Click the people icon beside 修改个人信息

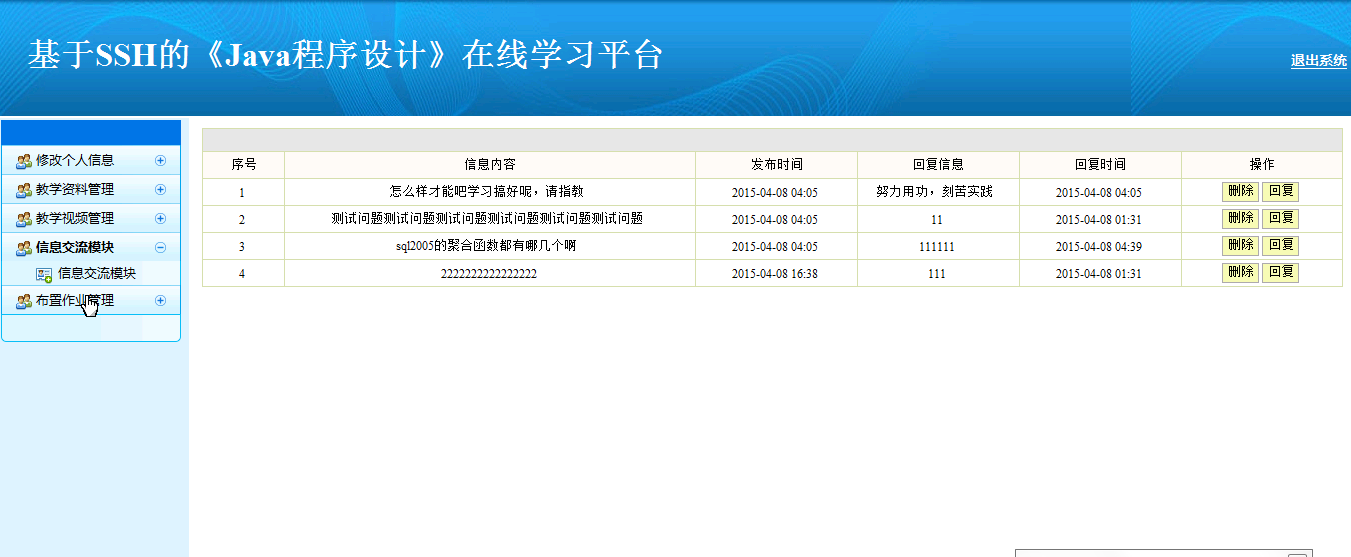[x=24, y=161]
